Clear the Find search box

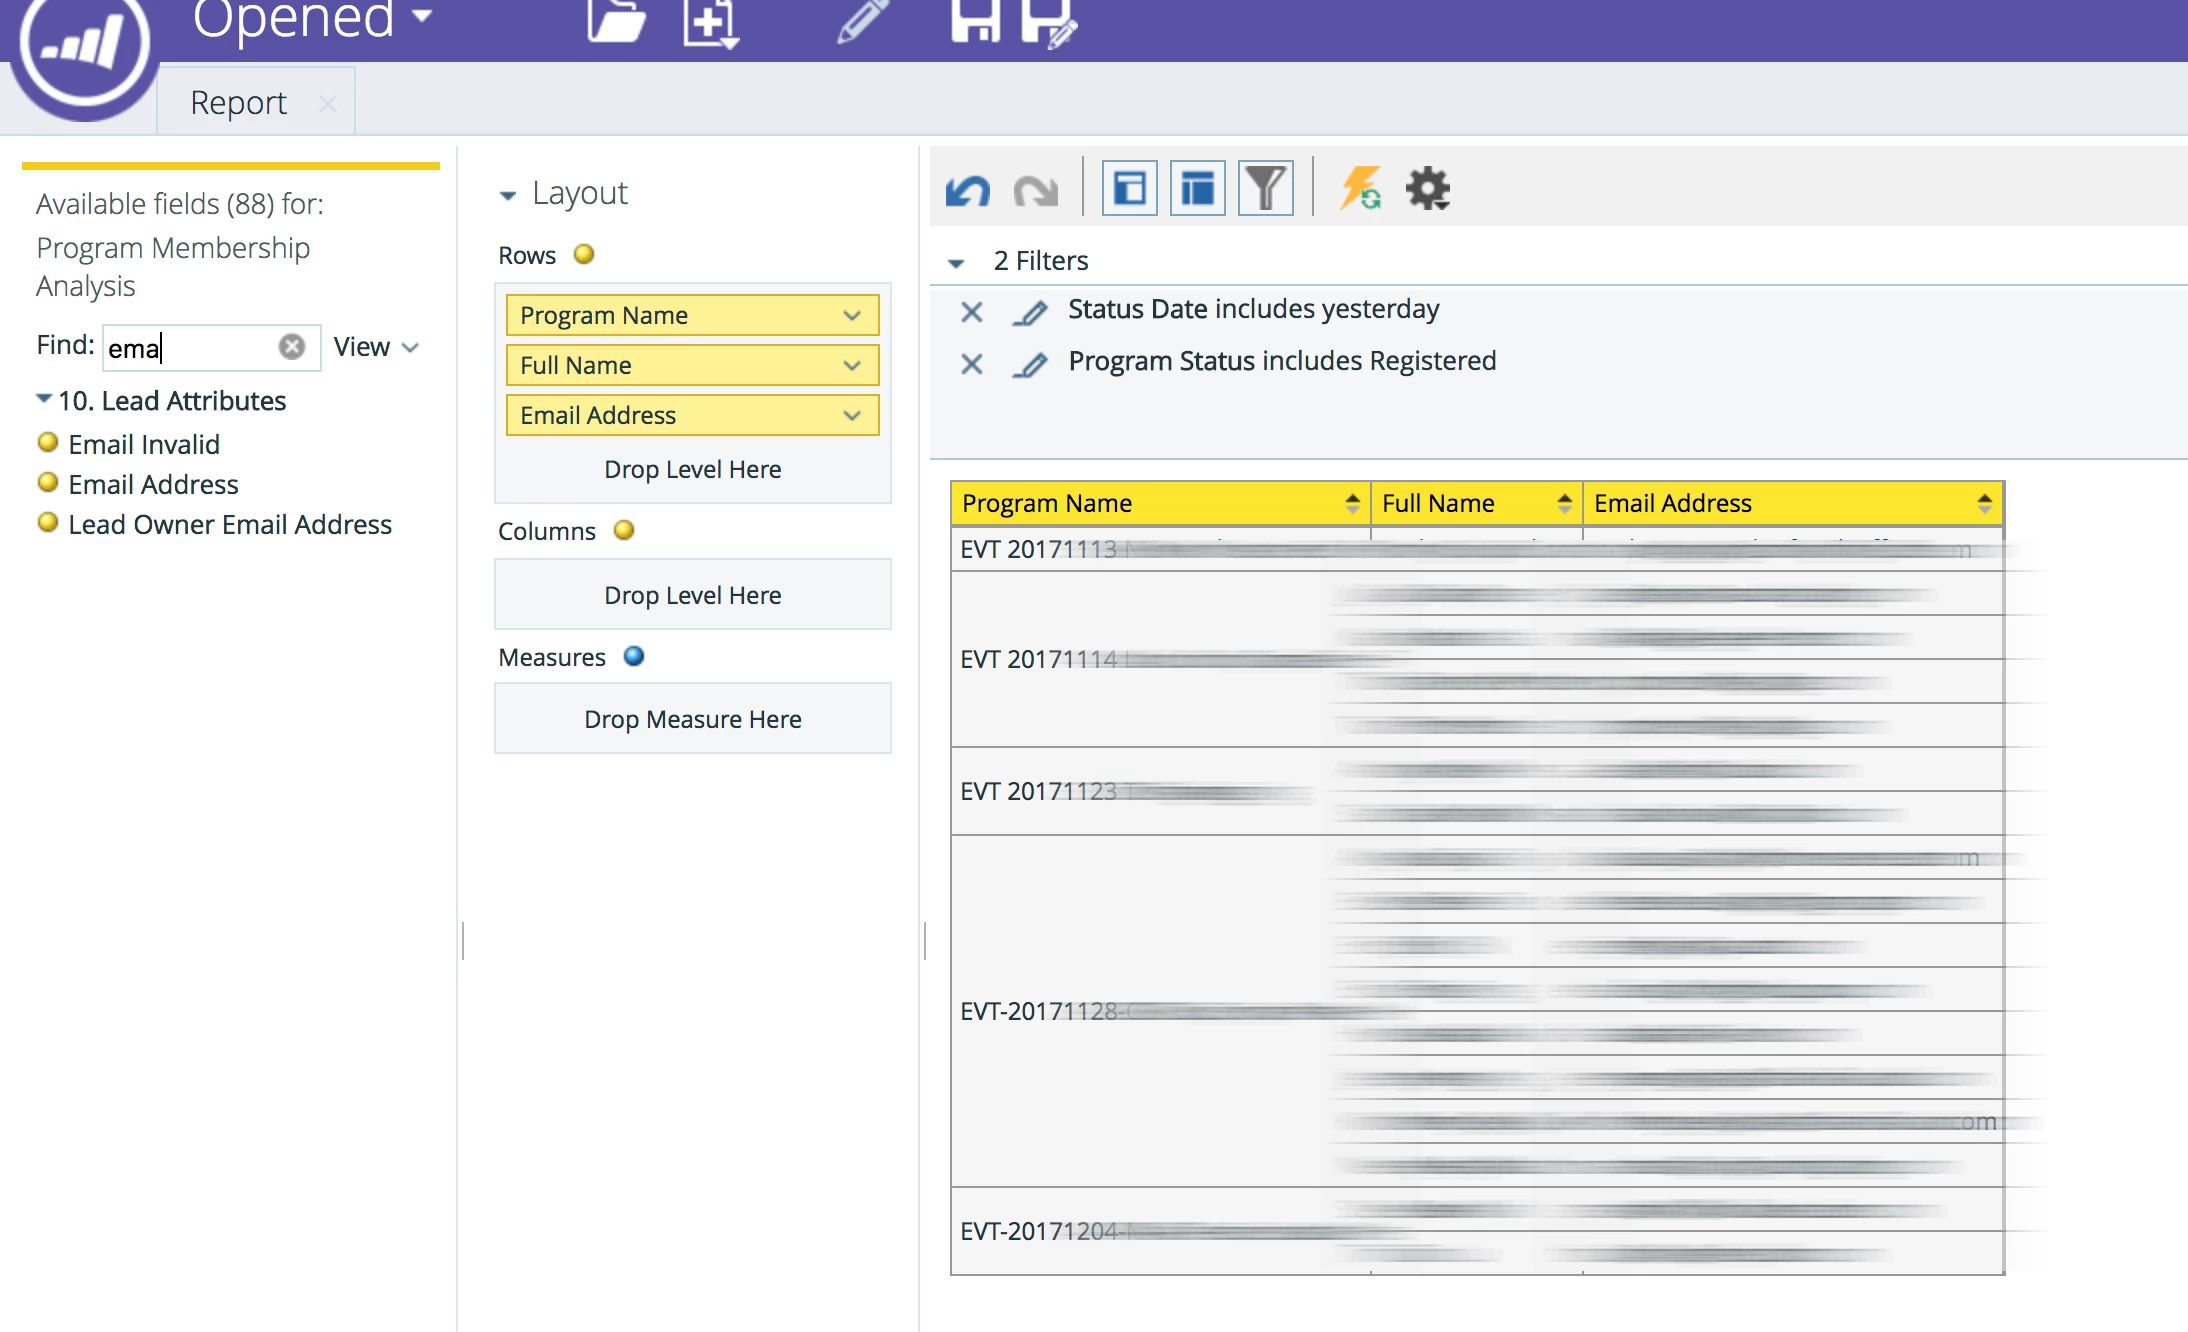292,347
